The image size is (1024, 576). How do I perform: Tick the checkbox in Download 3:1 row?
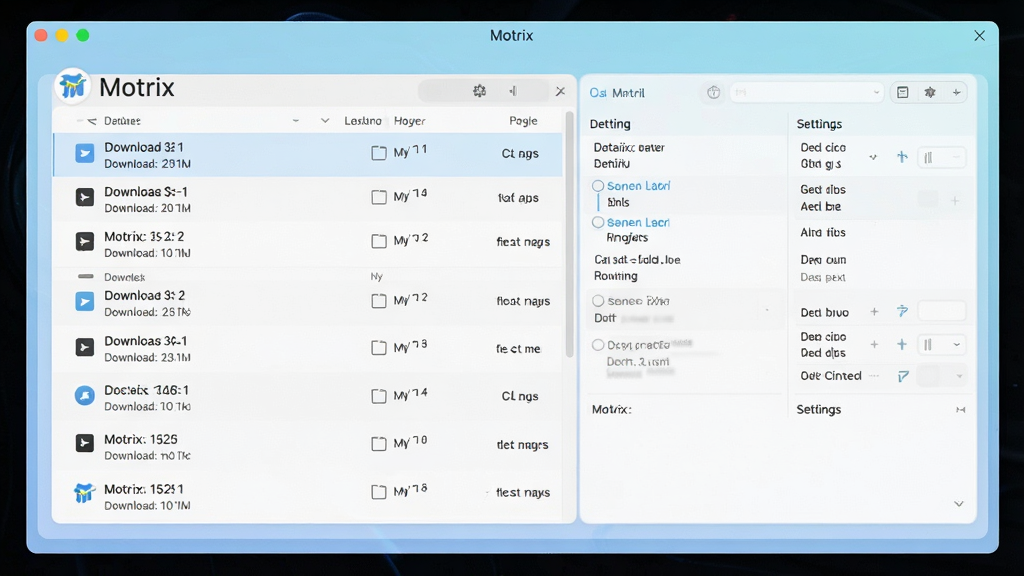pyautogui.click(x=379, y=153)
